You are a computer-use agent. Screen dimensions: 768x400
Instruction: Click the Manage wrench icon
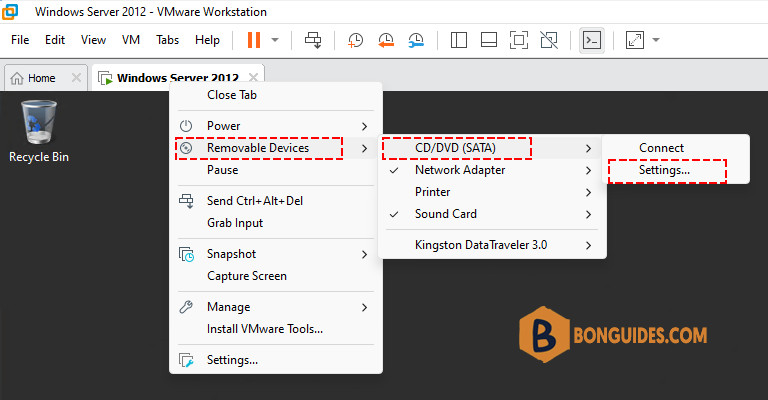click(x=186, y=307)
